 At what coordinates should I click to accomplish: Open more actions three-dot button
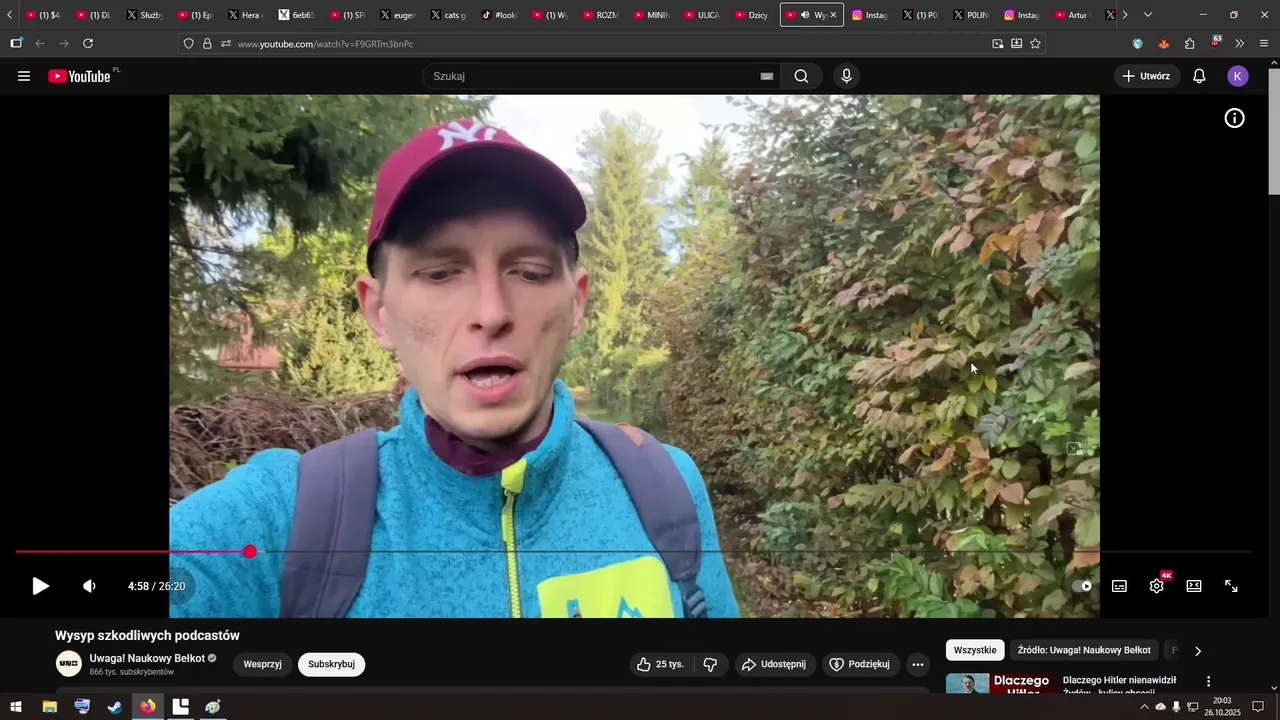pos(918,664)
